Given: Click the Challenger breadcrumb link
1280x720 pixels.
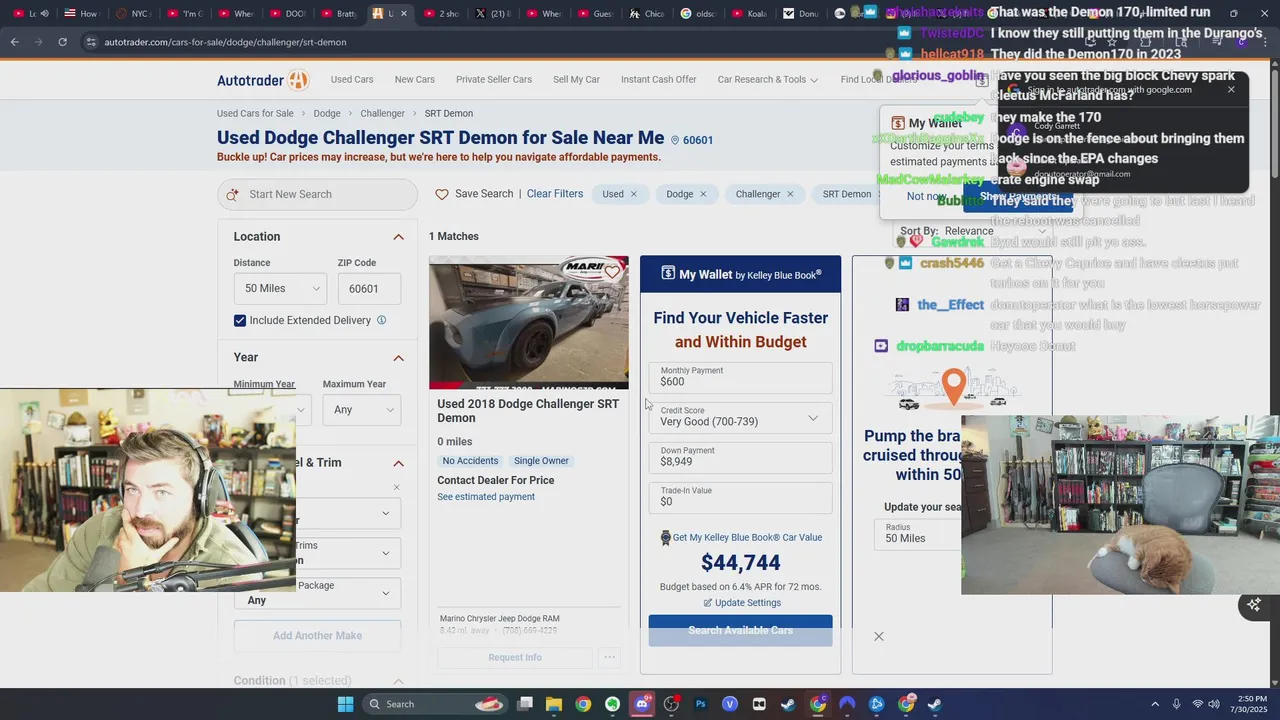Looking at the screenshot, I should point(383,114).
